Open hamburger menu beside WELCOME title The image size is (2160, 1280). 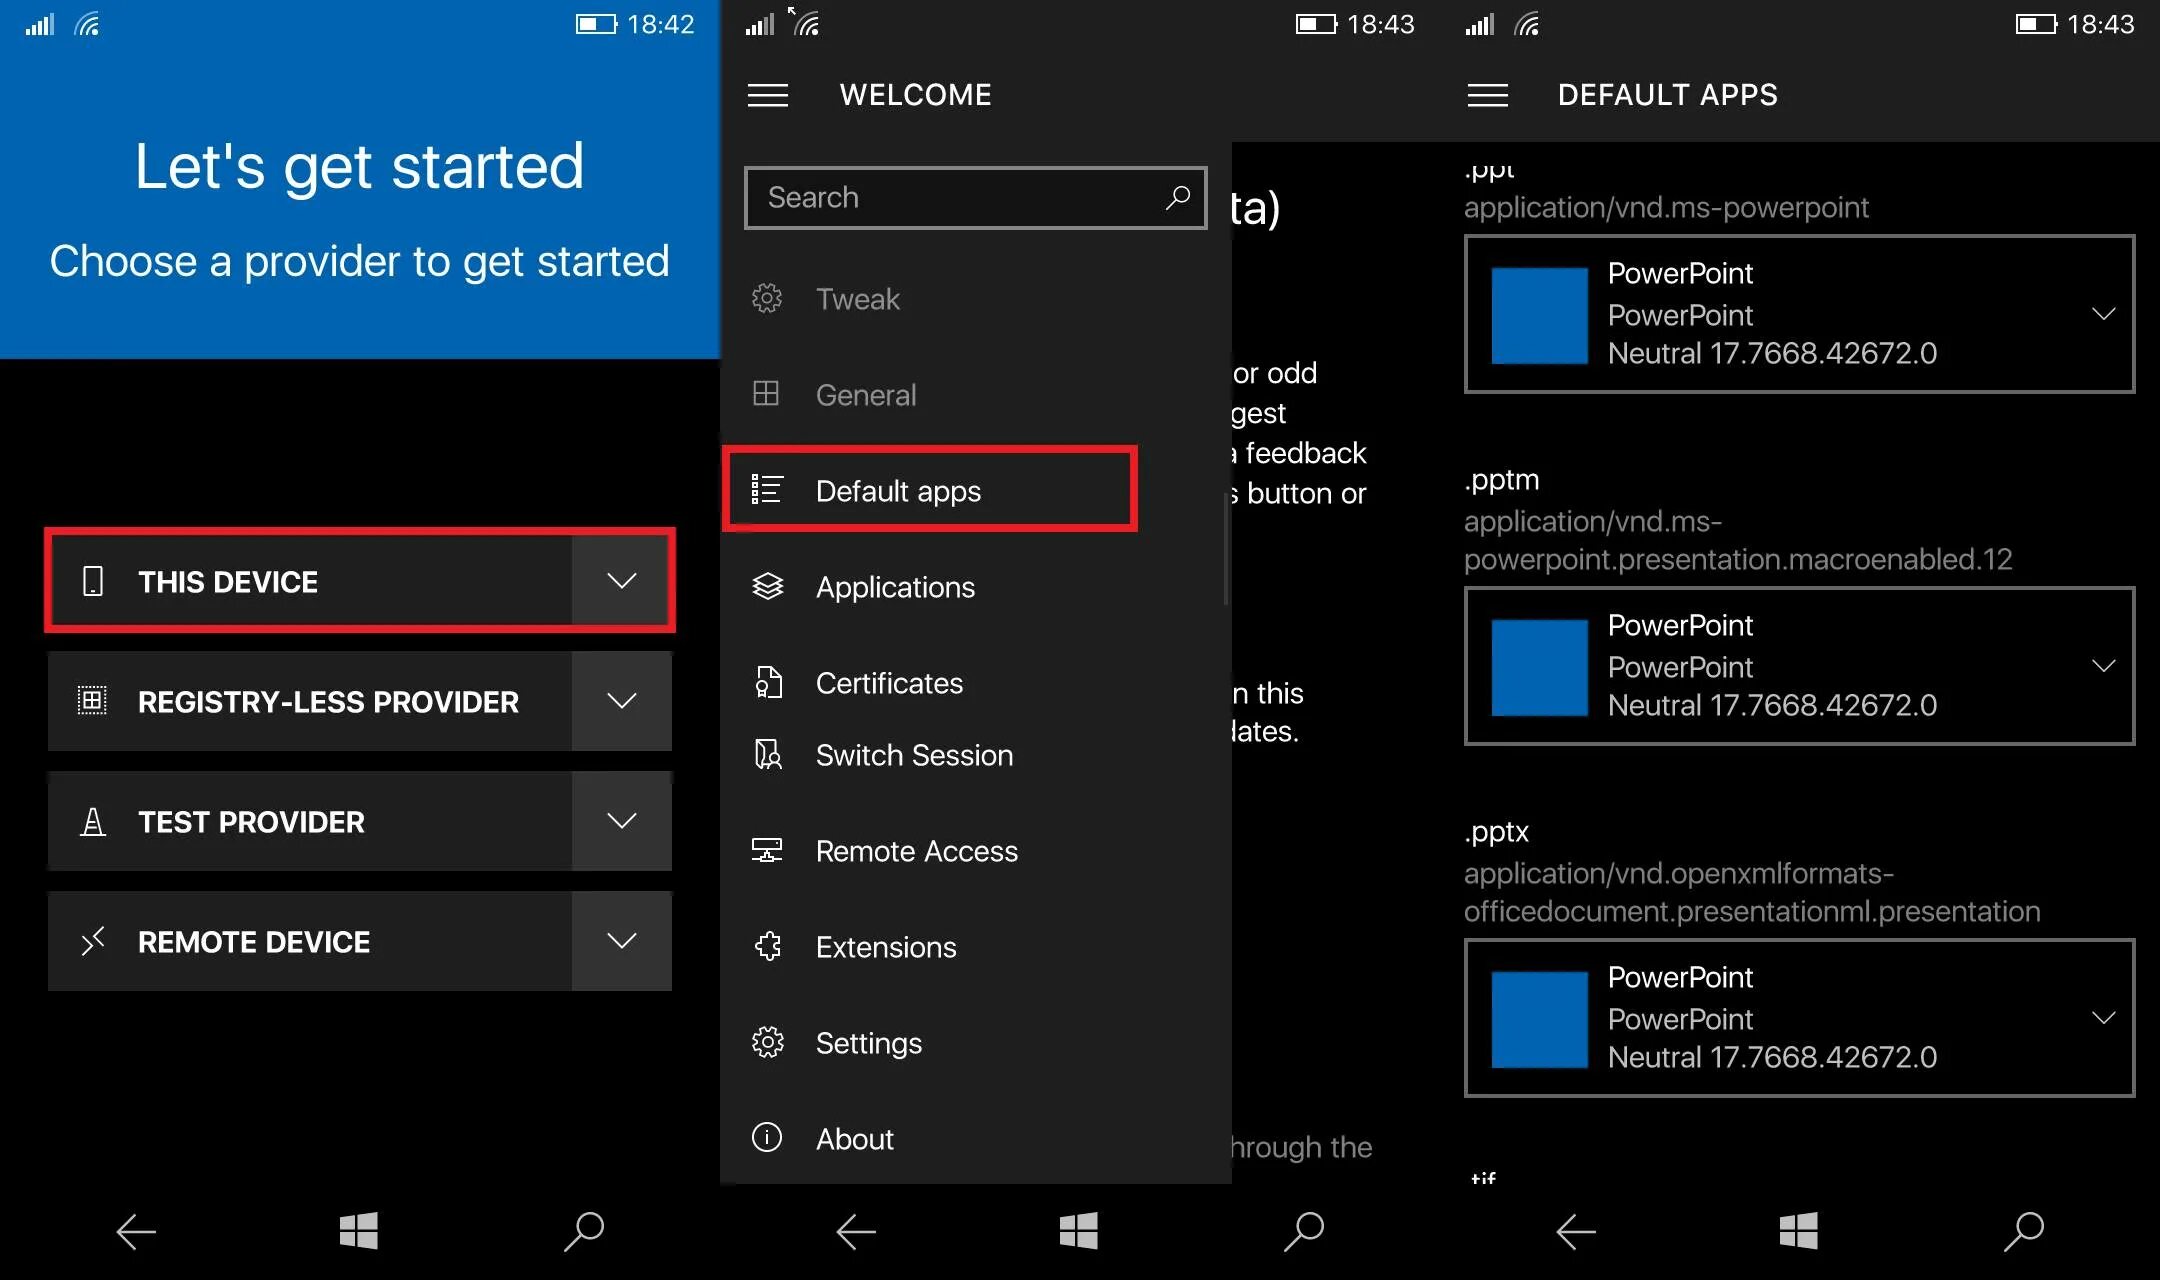click(x=767, y=95)
